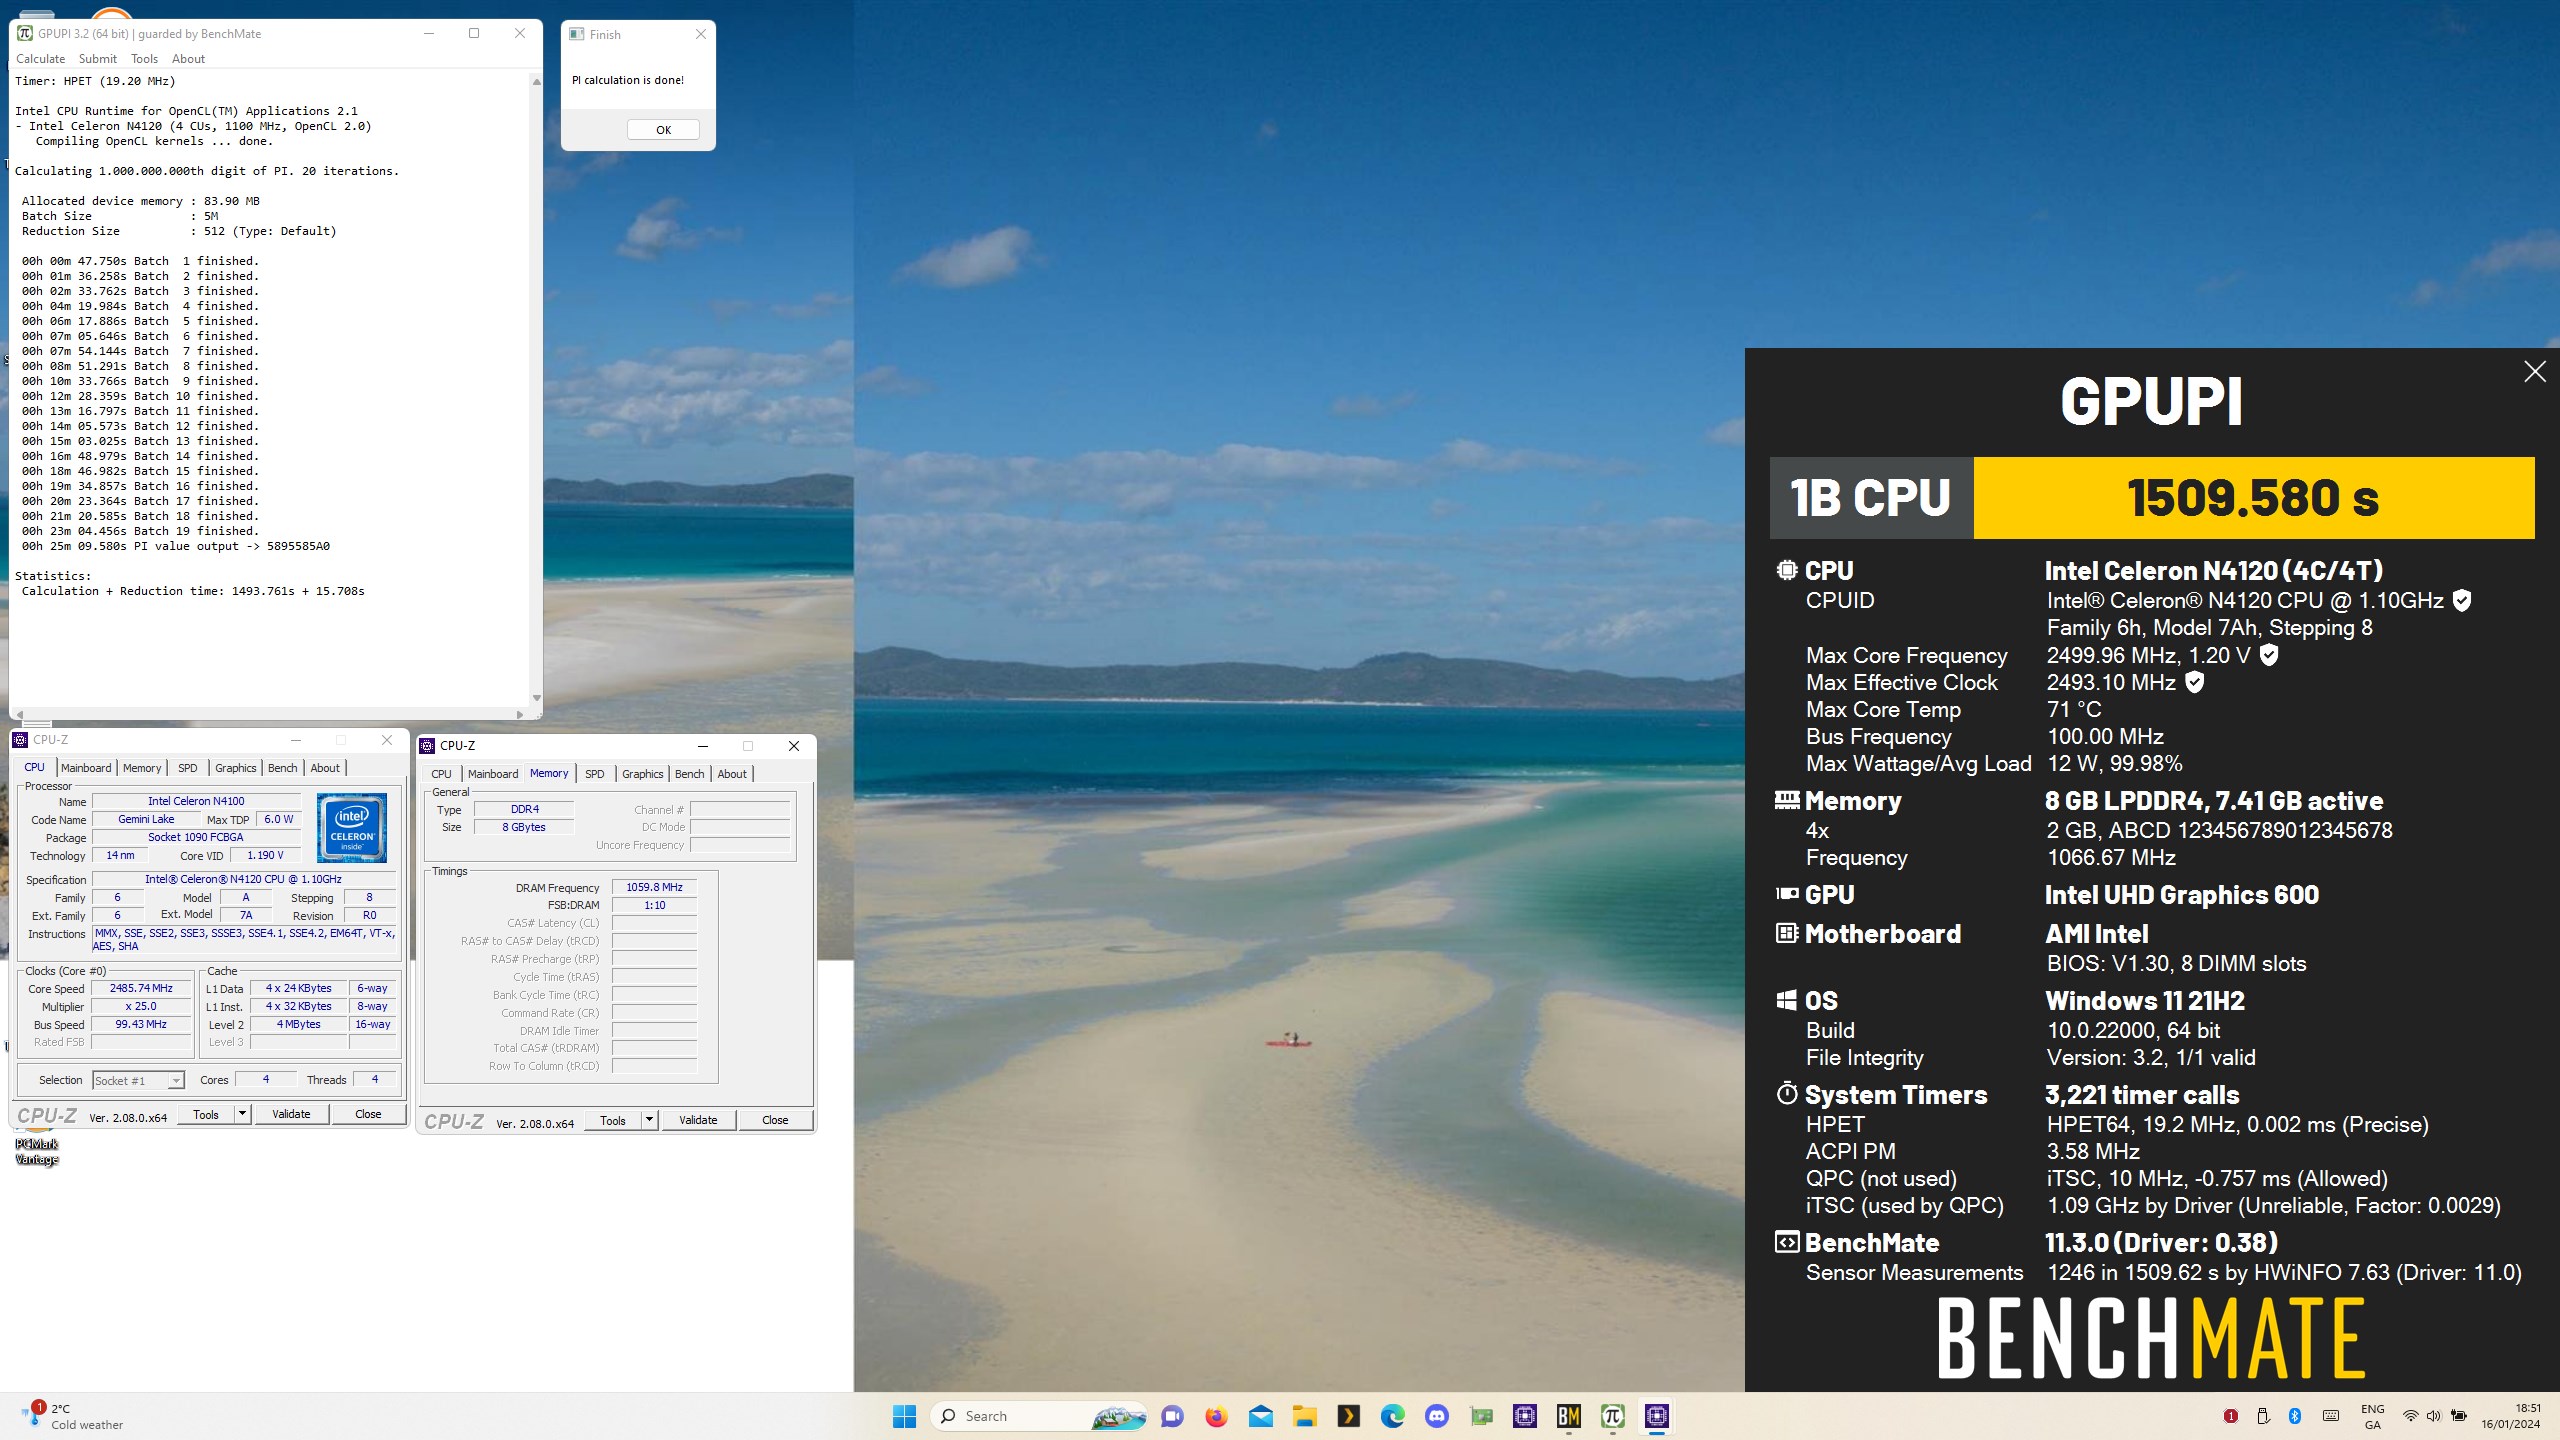This screenshot has height=1440, width=2560.
Task: Switch to Graphics tab in right CPU-Z
Action: point(643,774)
